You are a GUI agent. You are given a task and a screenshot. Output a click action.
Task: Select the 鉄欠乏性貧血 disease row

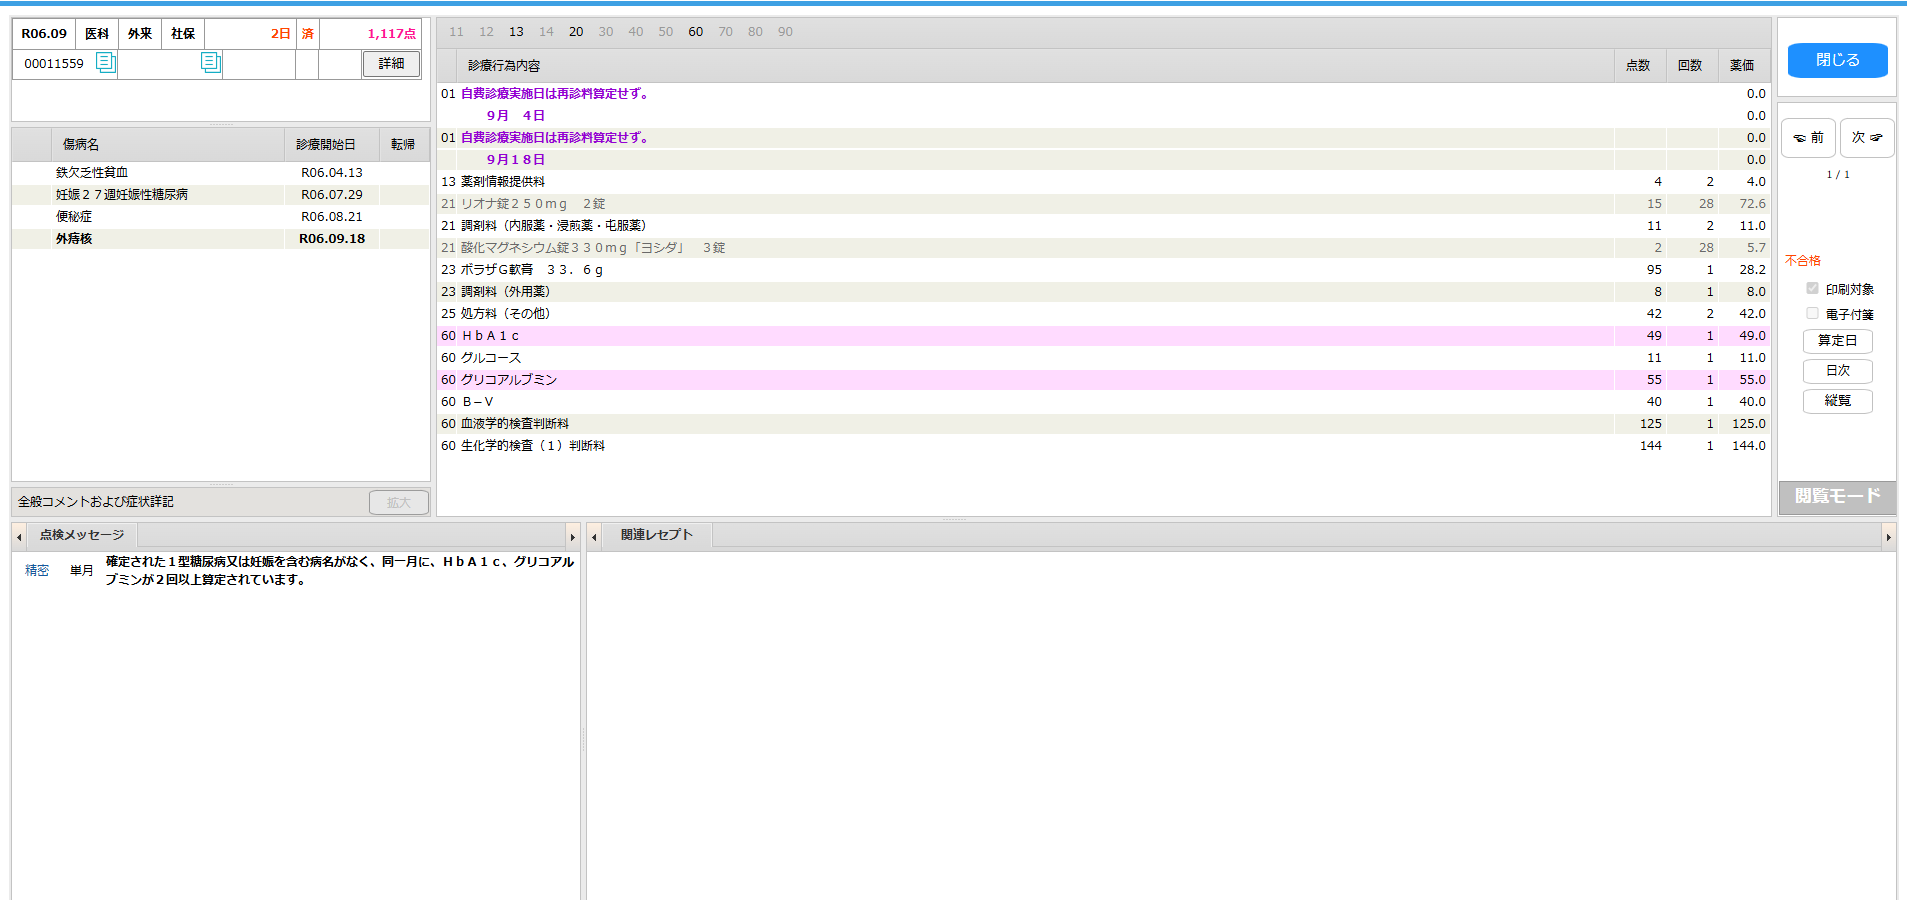coord(221,173)
